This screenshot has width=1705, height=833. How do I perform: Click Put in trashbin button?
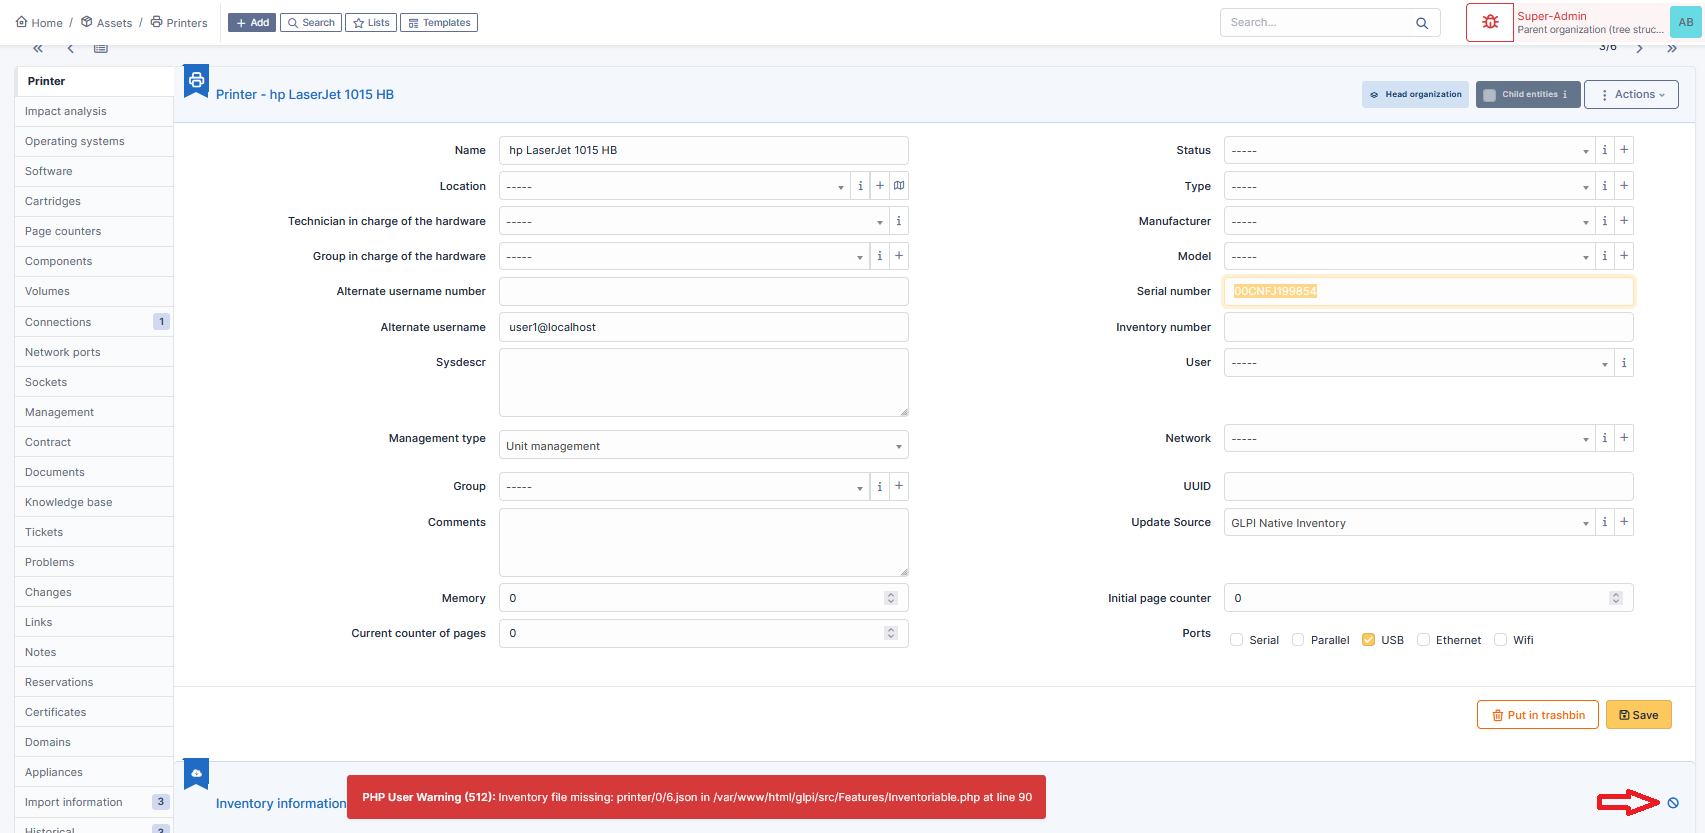tap(1537, 715)
